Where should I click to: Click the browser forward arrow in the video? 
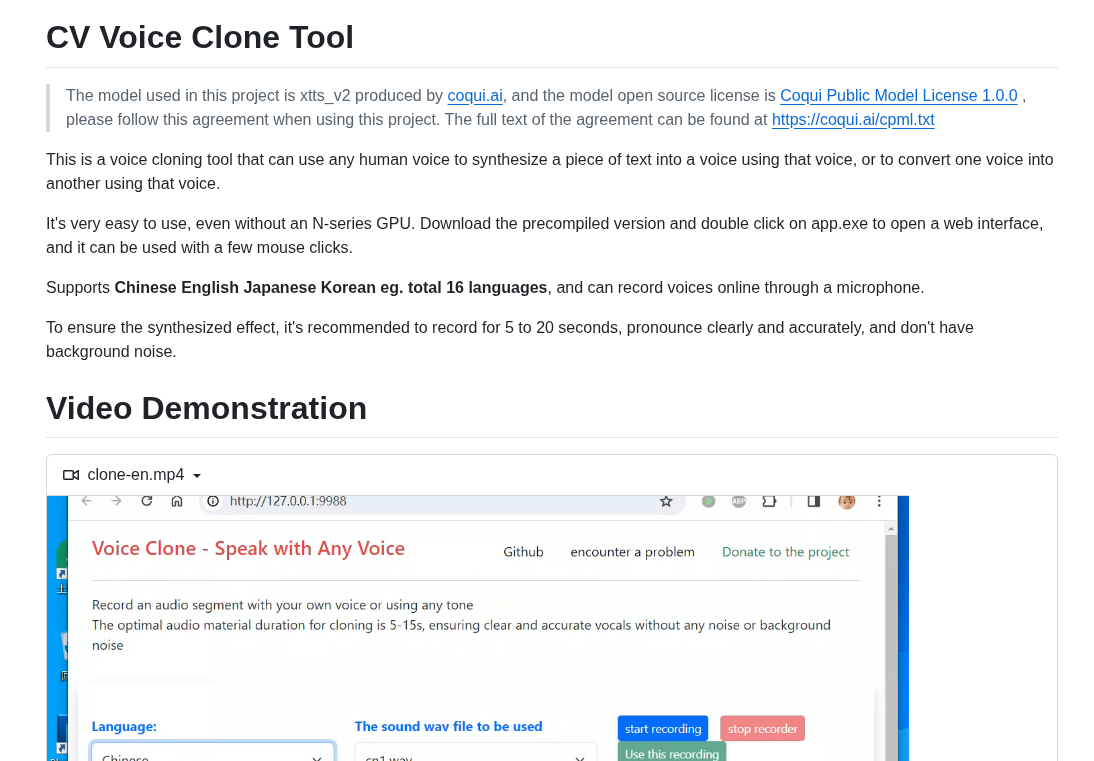[117, 501]
